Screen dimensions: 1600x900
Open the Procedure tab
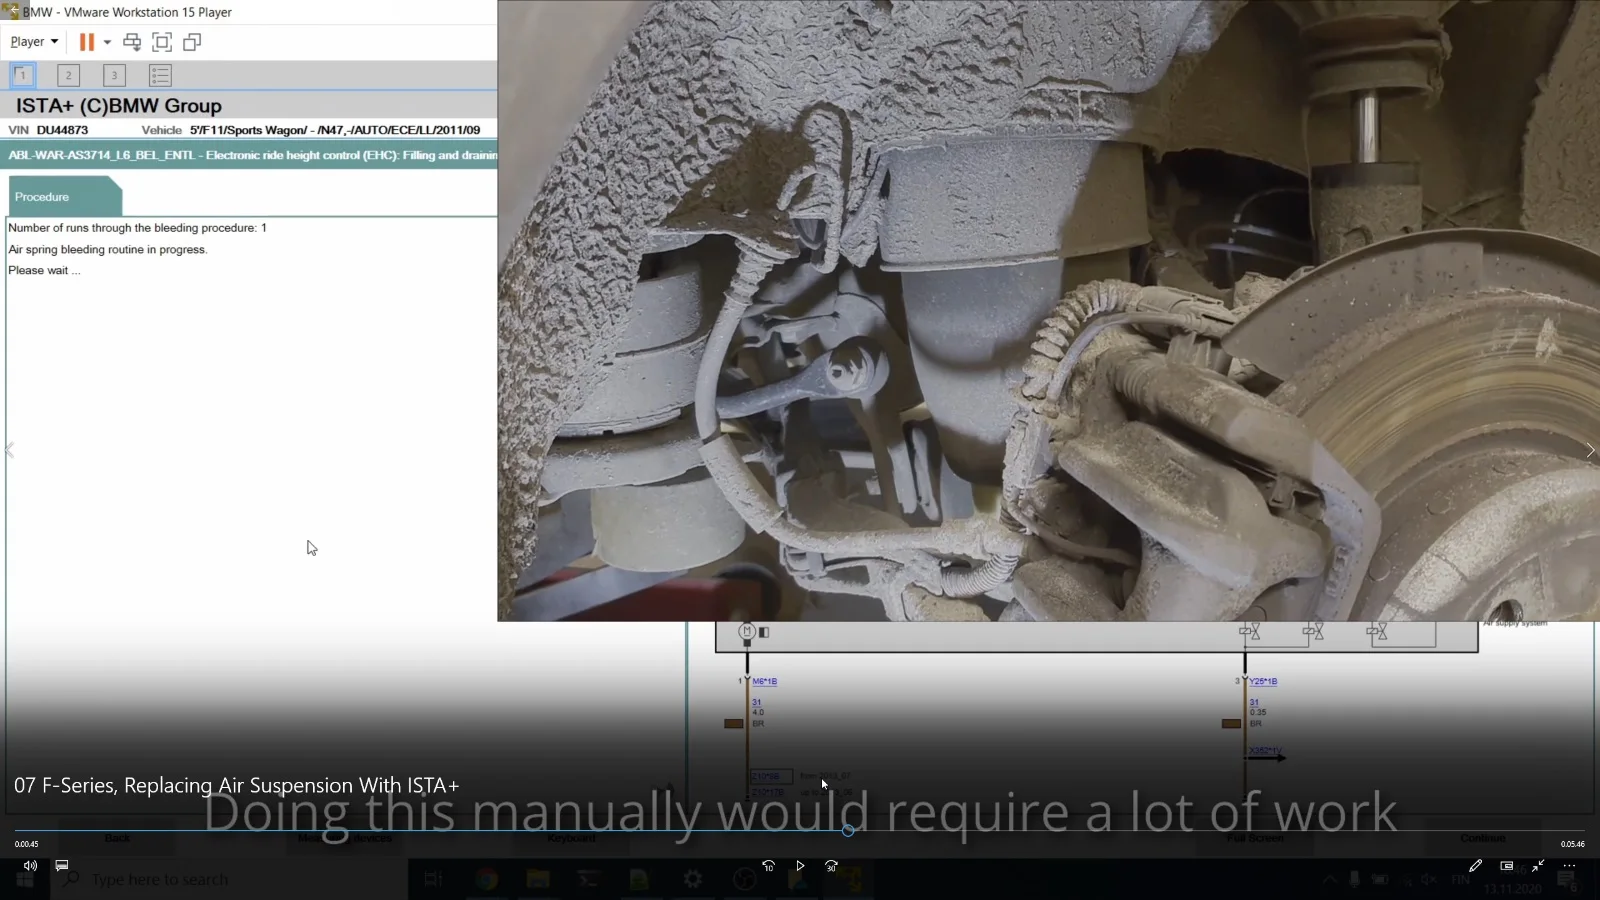point(64,196)
